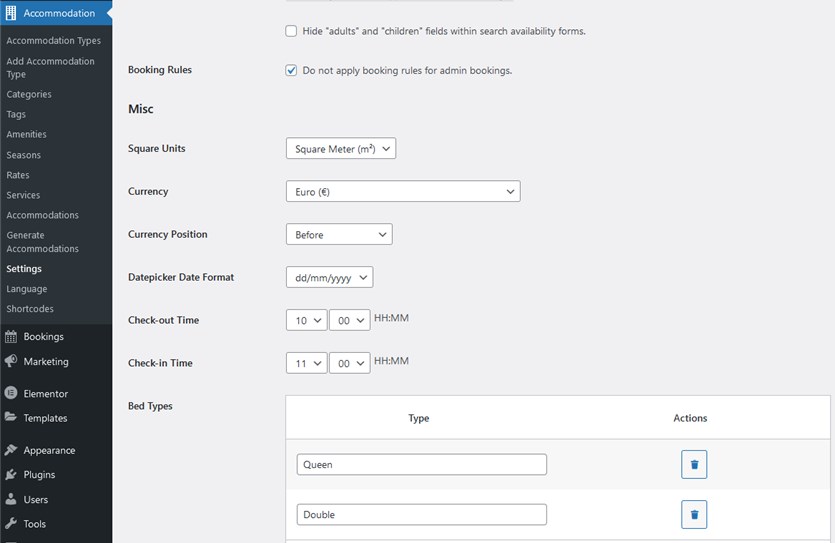Open Seasons submenu item
This screenshot has height=543, width=835.
[x=23, y=155]
